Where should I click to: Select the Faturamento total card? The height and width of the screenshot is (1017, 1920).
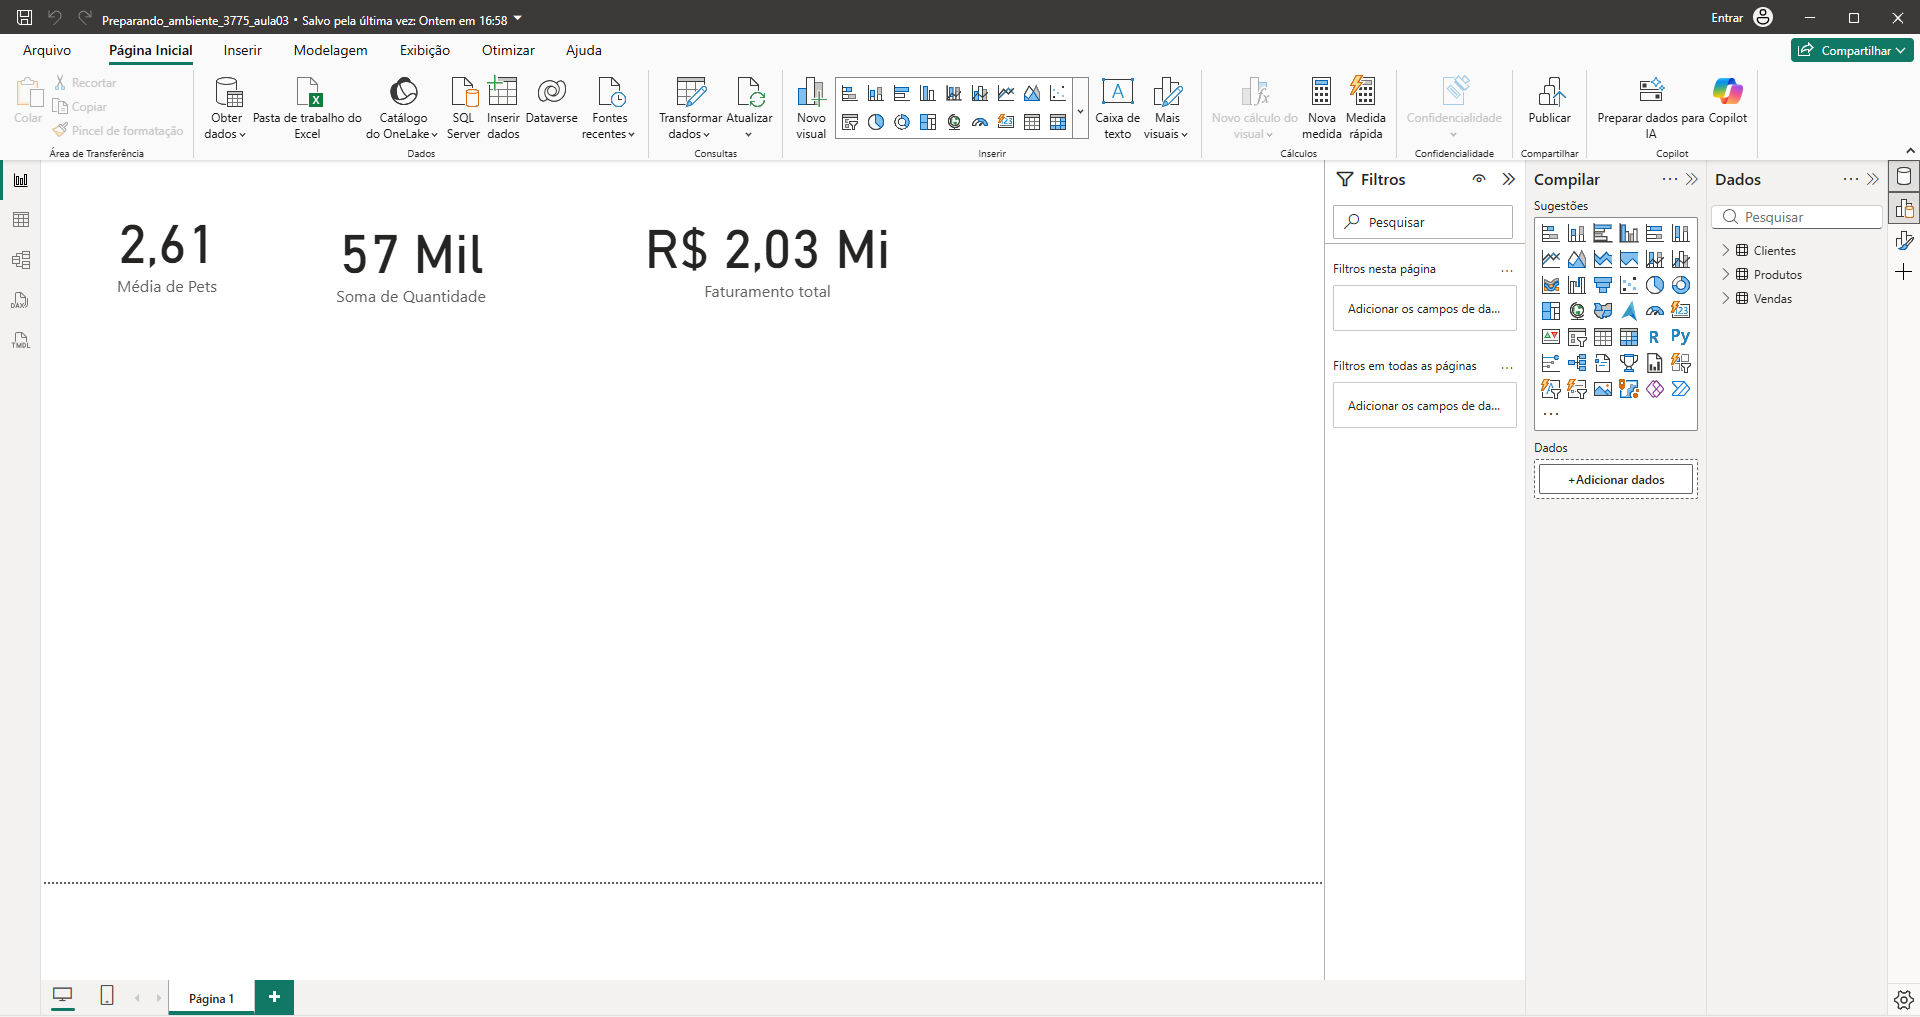point(767,262)
